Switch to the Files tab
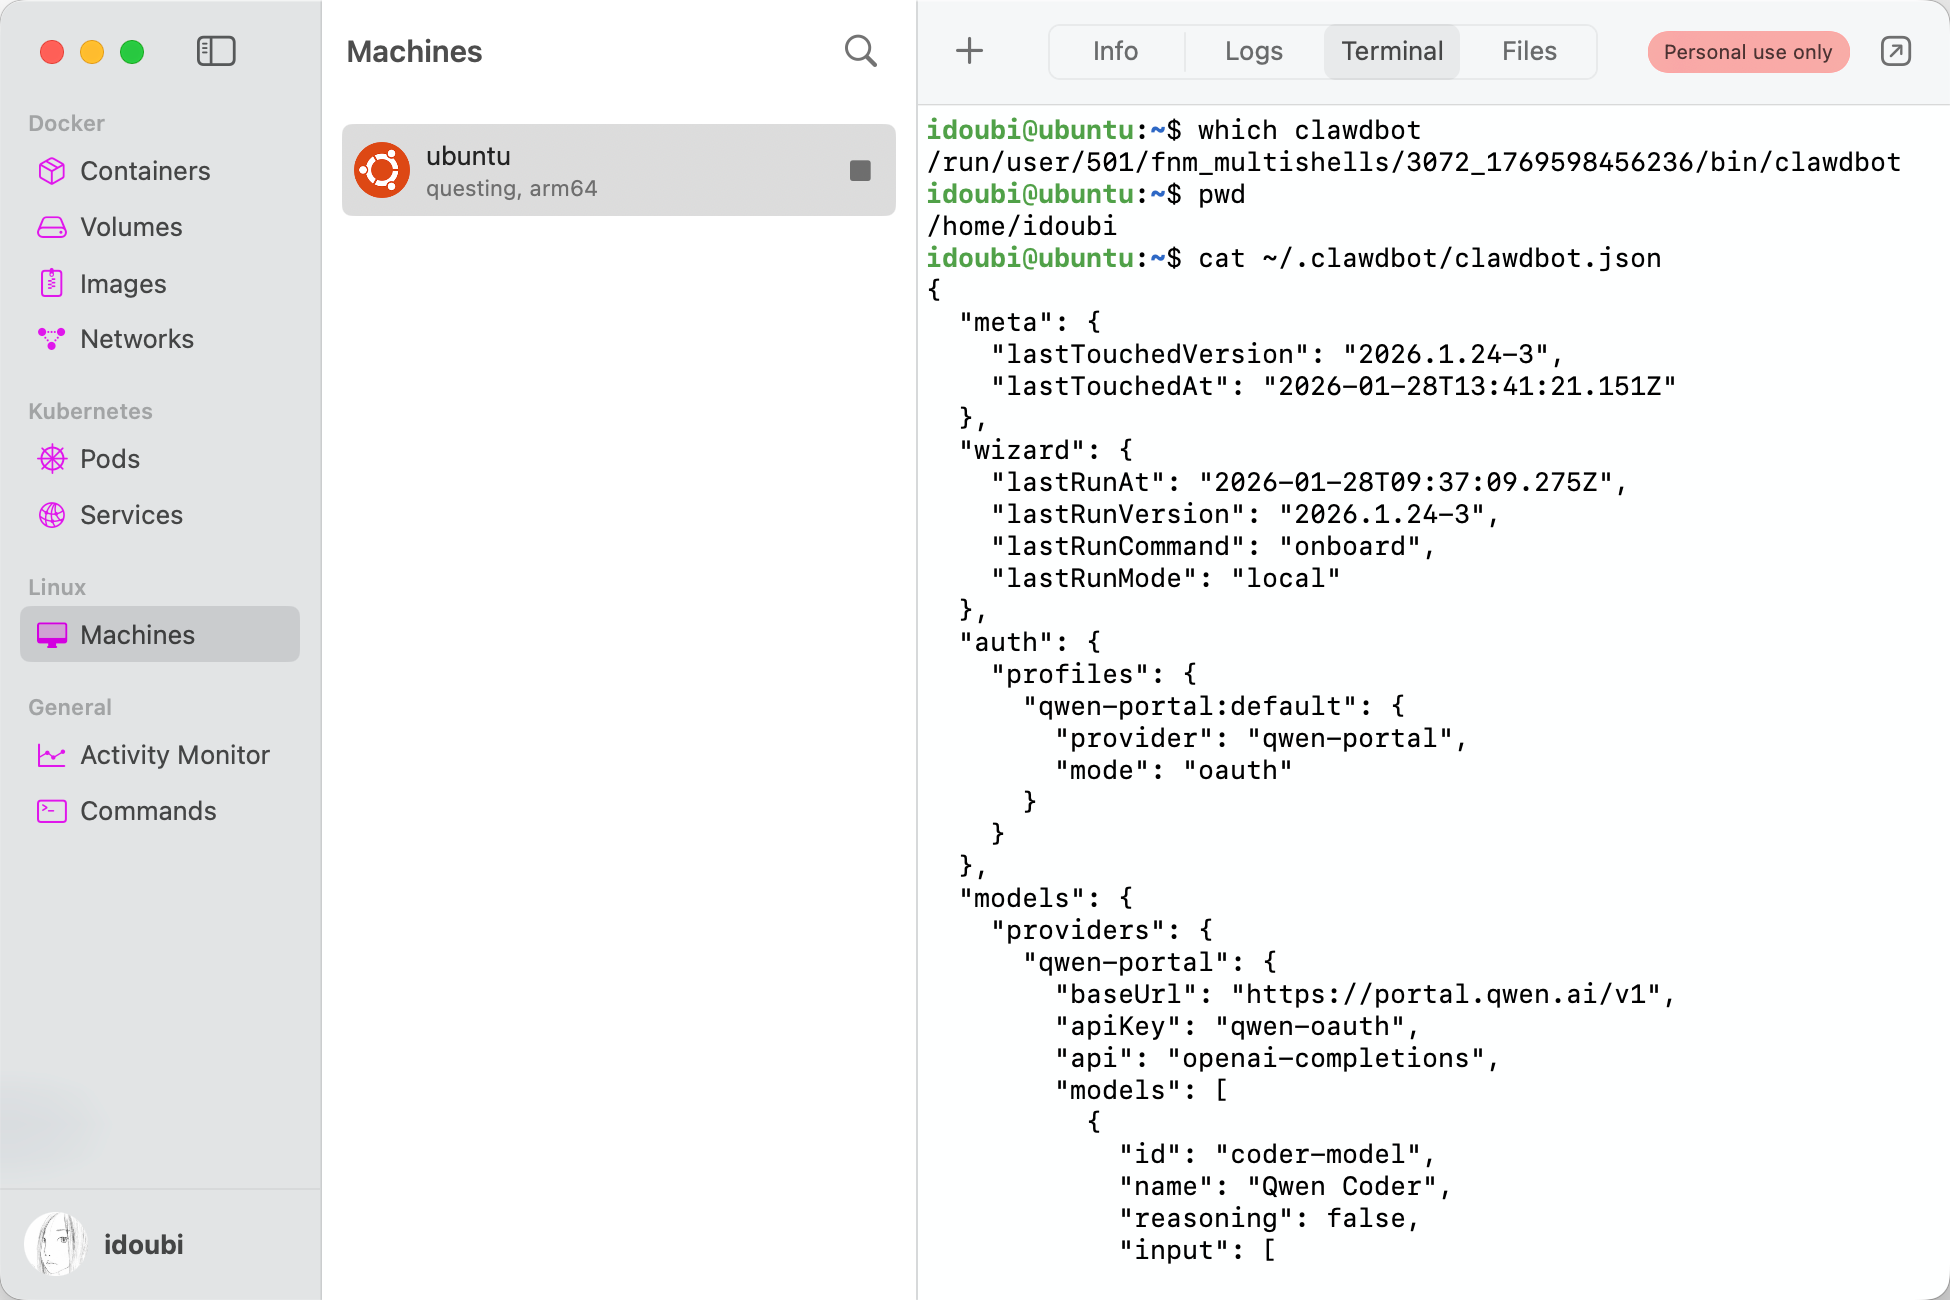Viewport: 1950px width, 1300px height. pos(1528,51)
